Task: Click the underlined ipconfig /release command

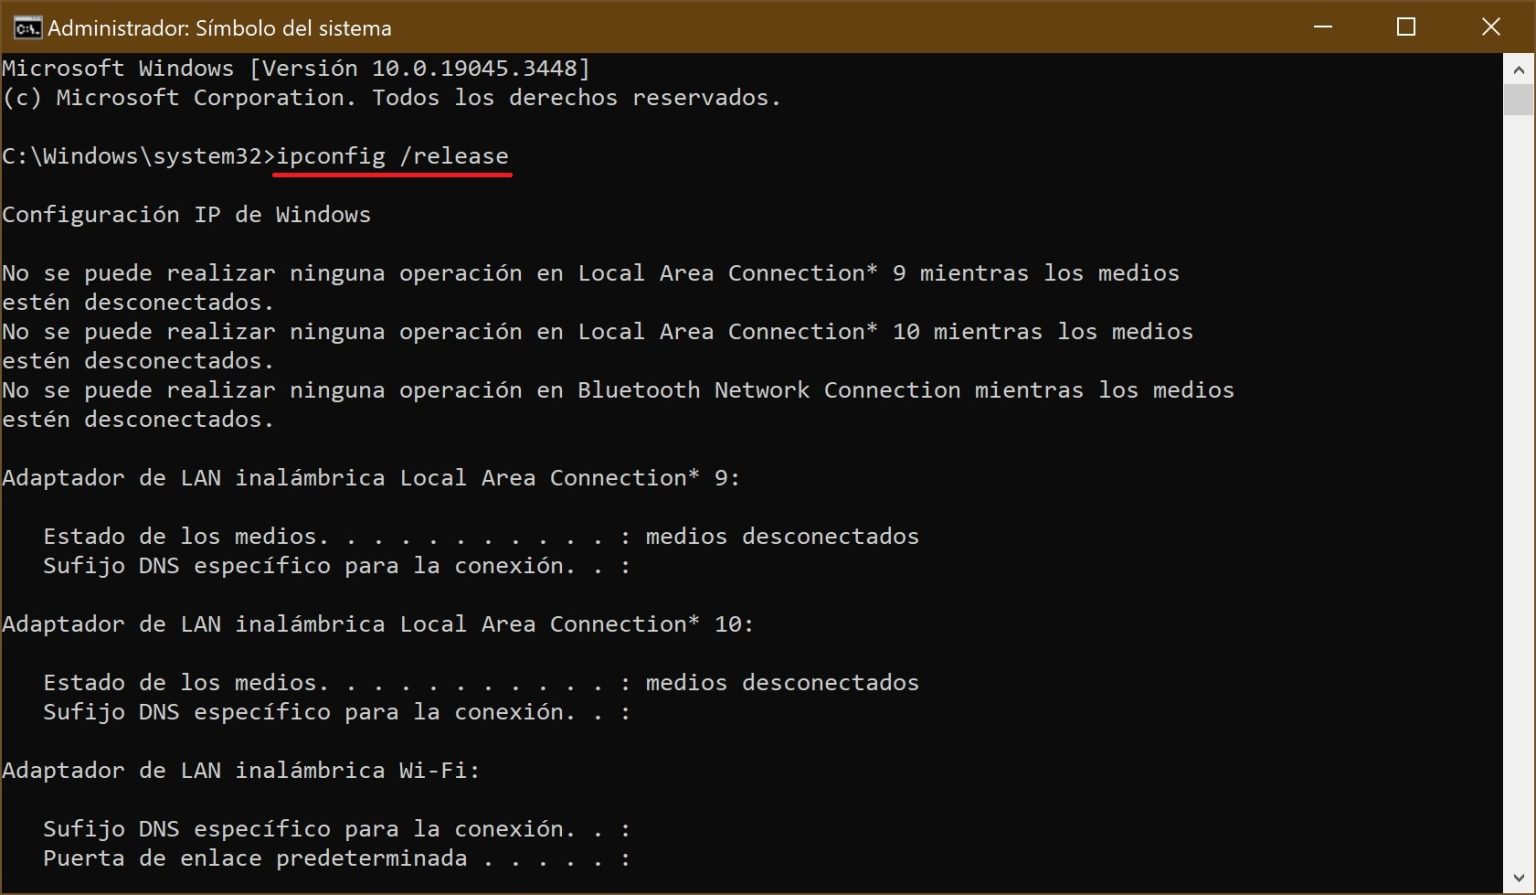Action: pos(392,156)
